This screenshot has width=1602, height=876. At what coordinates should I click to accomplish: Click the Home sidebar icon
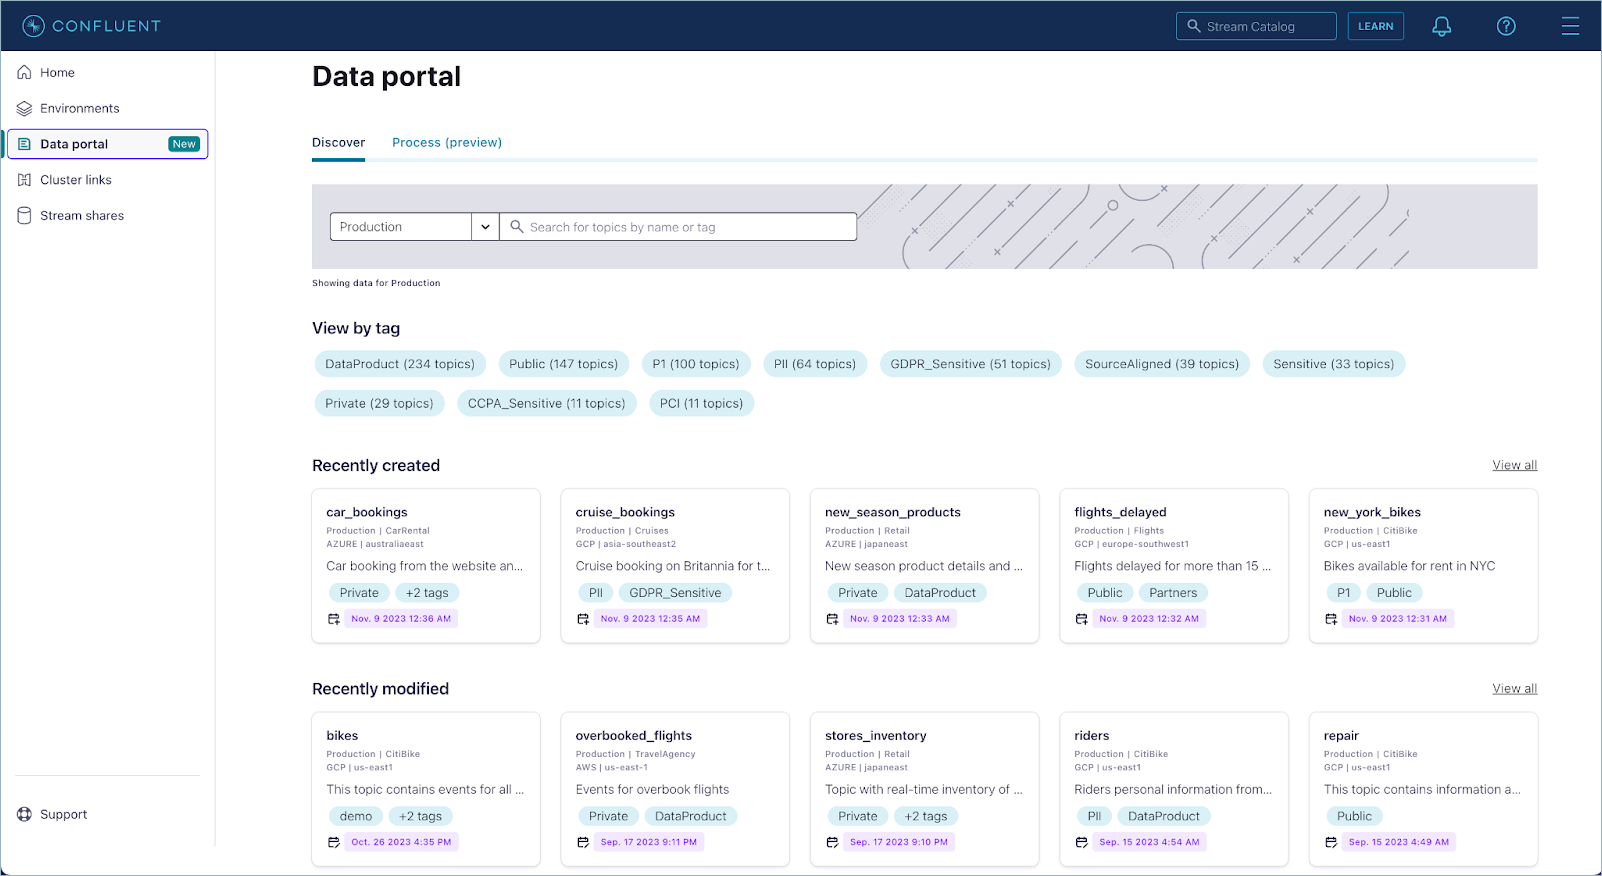pos(24,72)
